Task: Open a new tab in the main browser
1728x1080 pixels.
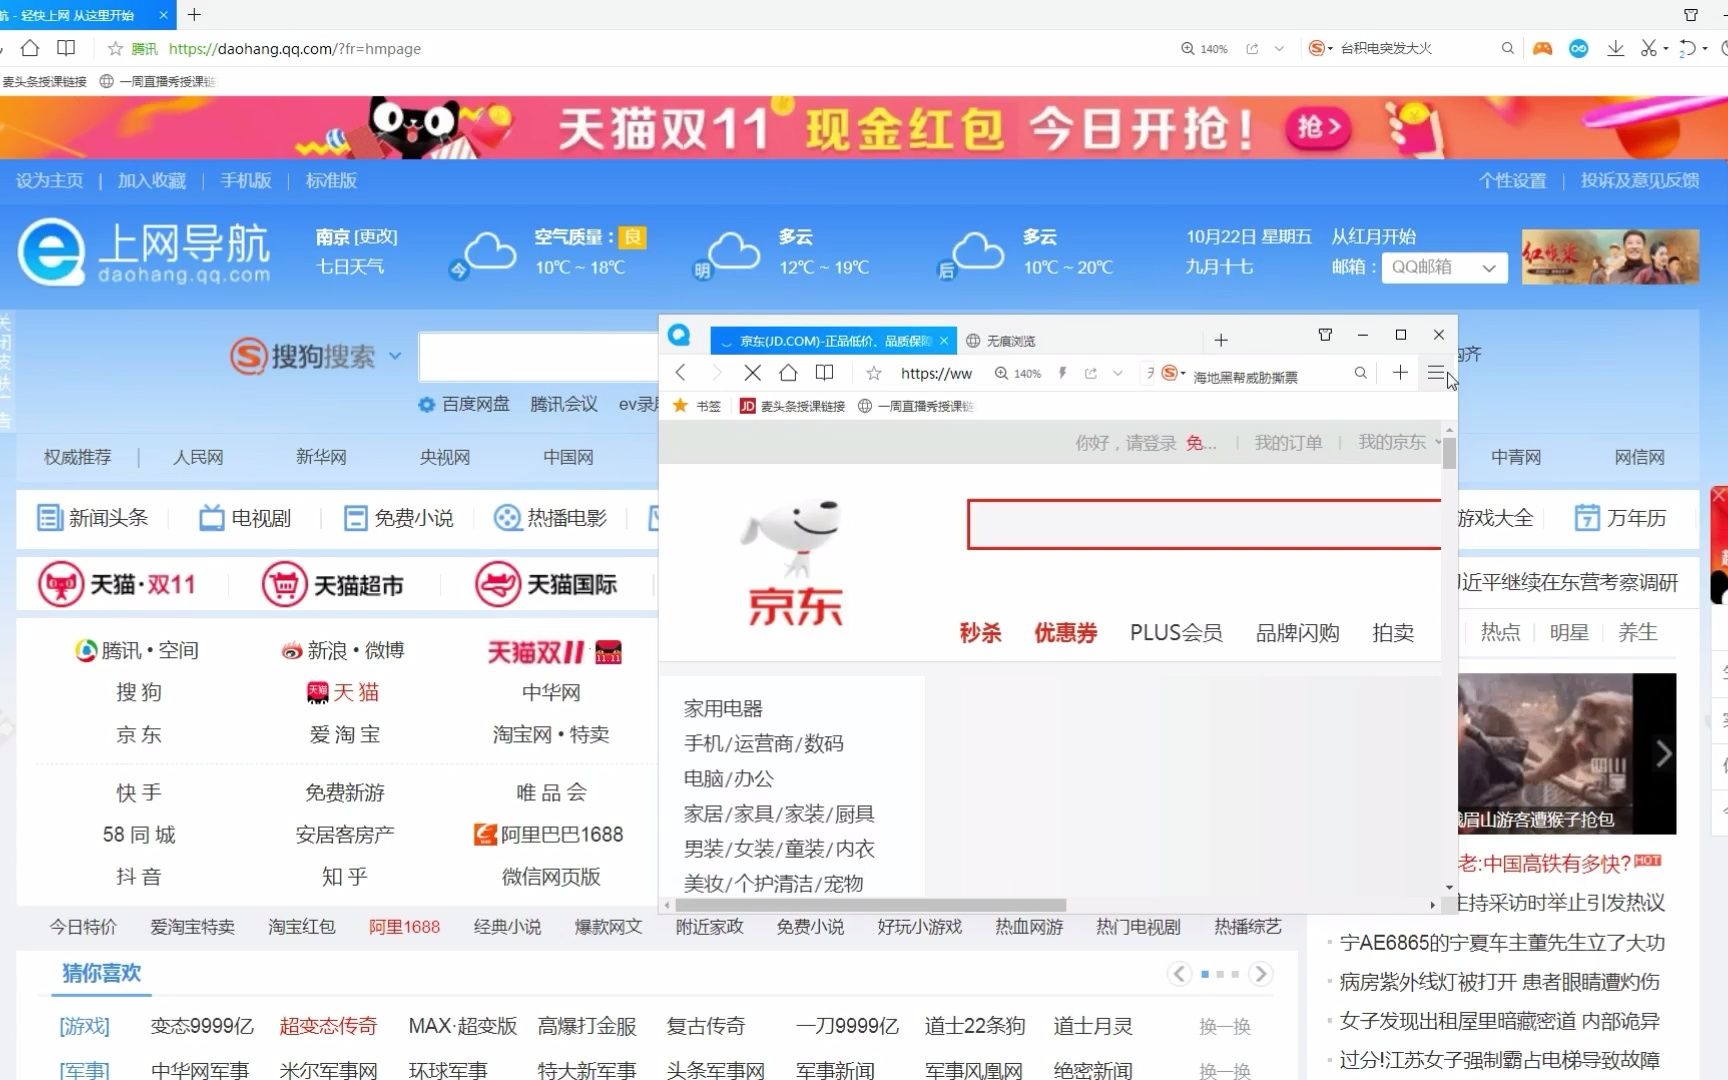Action: pyautogui.click(x=194, y=15)
